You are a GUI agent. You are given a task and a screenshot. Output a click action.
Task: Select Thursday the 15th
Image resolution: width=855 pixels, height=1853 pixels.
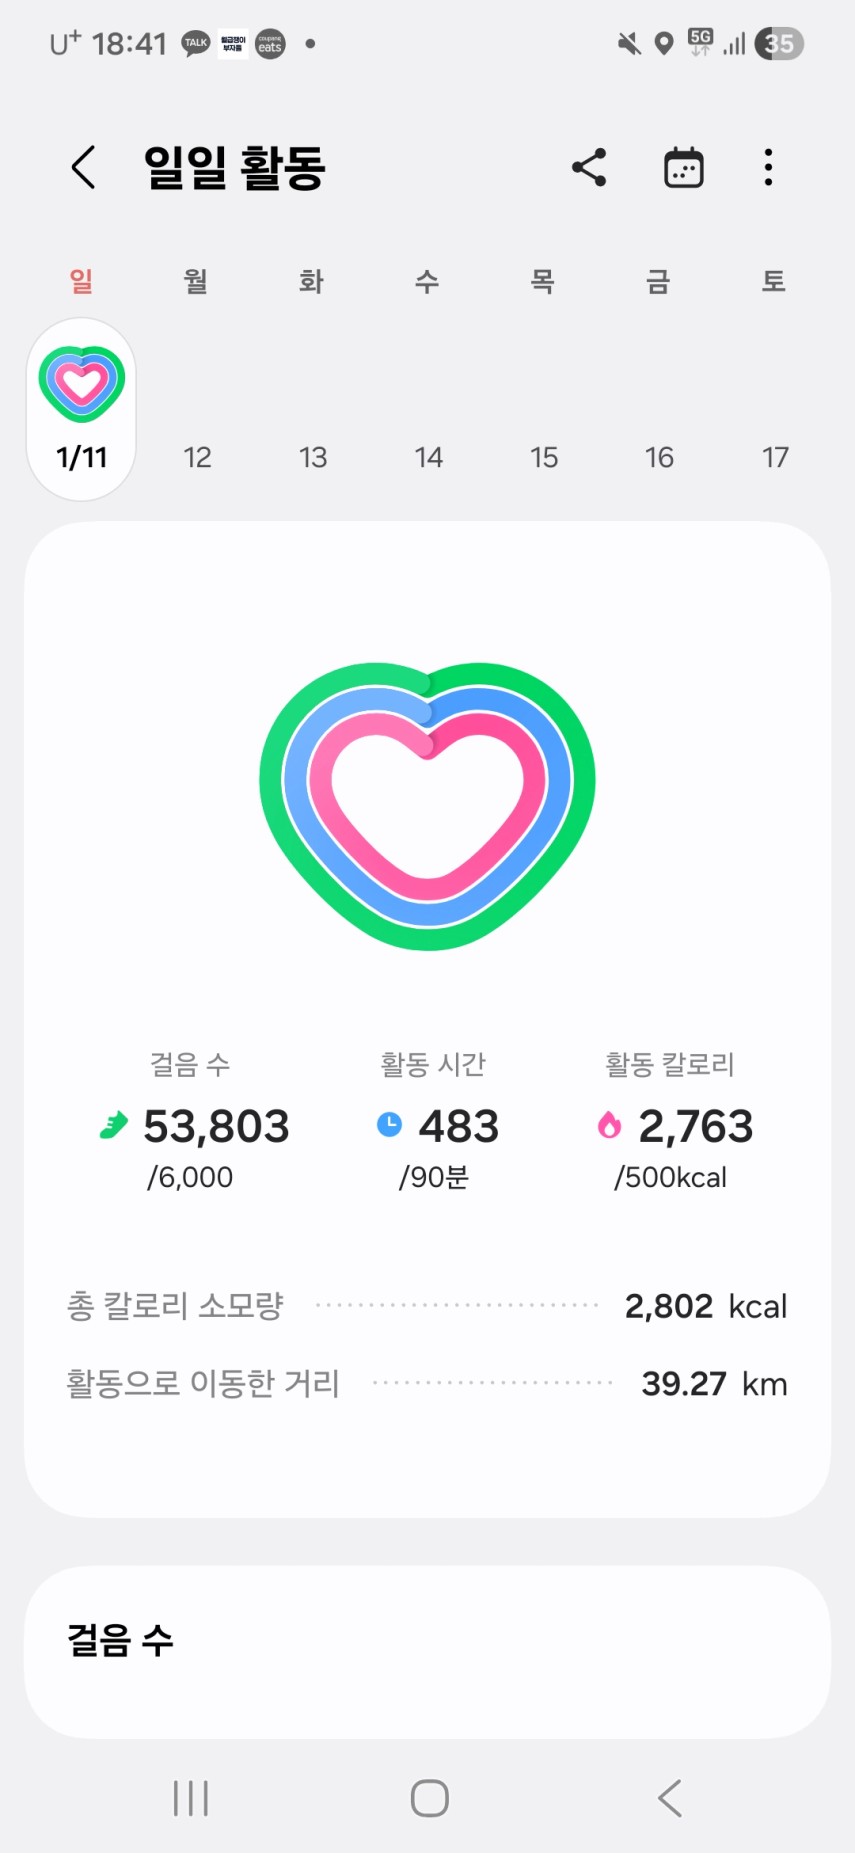pyautogui.click(x=544, y=457)
